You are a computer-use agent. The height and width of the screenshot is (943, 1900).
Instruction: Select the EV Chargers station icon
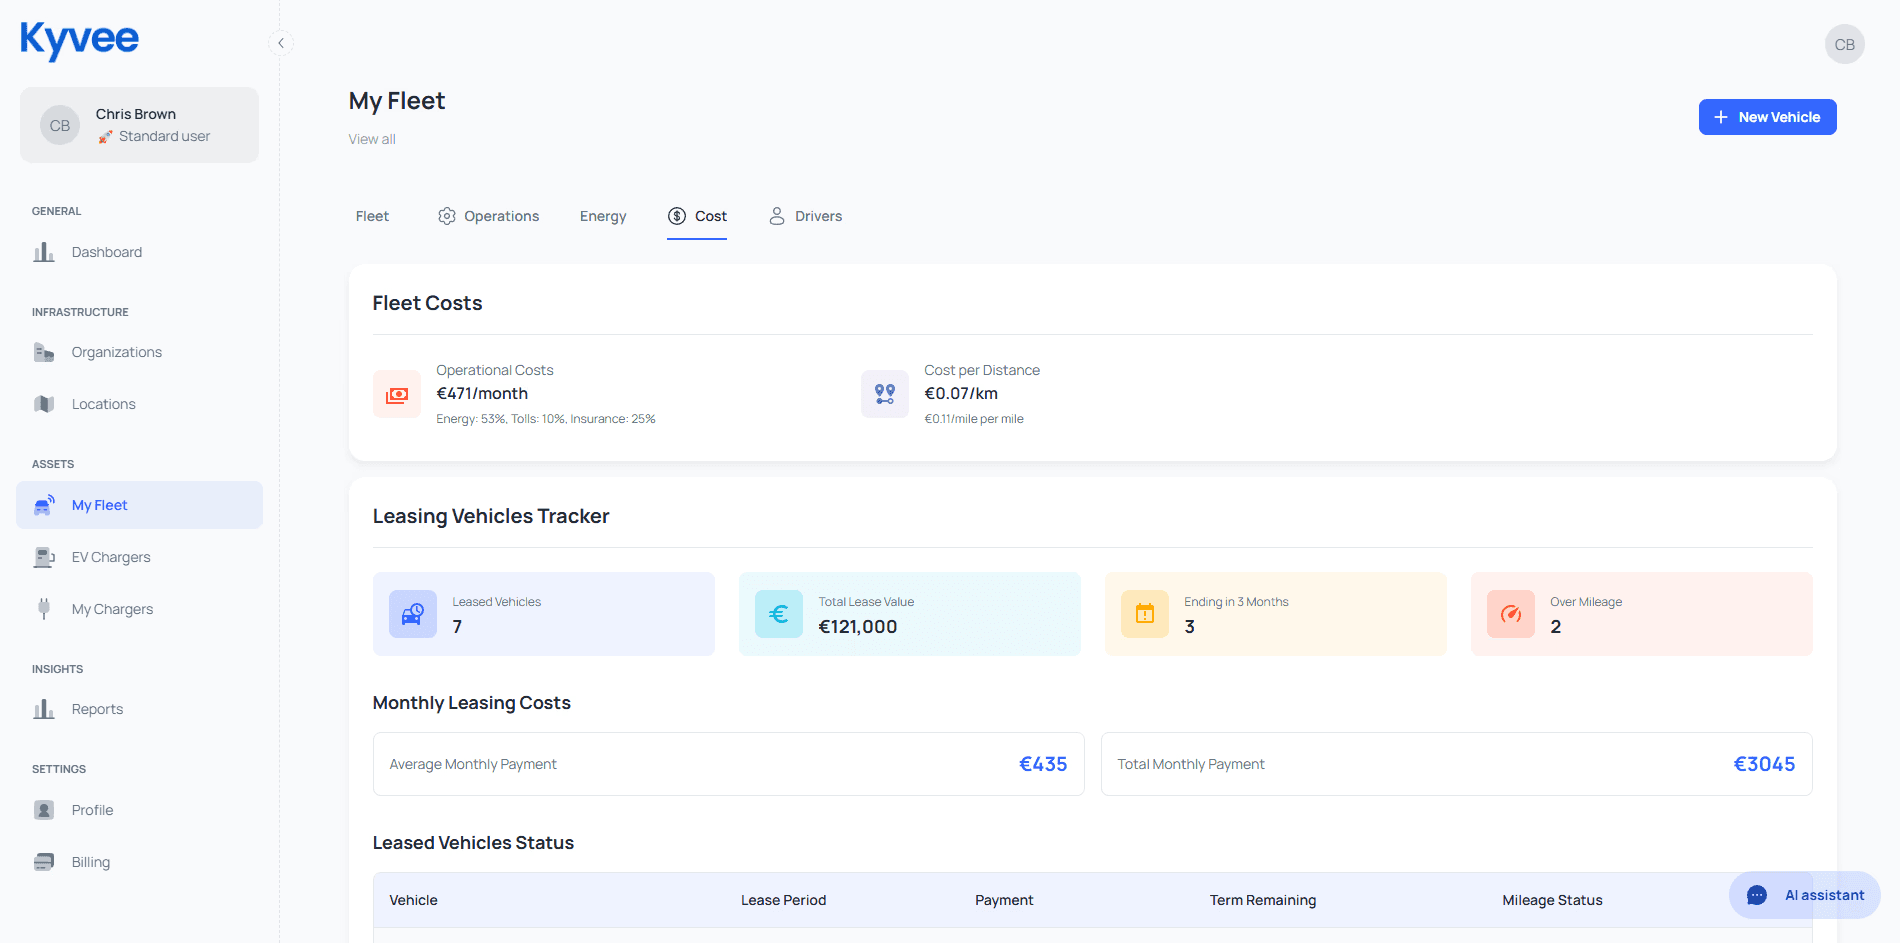pos(44,557)
